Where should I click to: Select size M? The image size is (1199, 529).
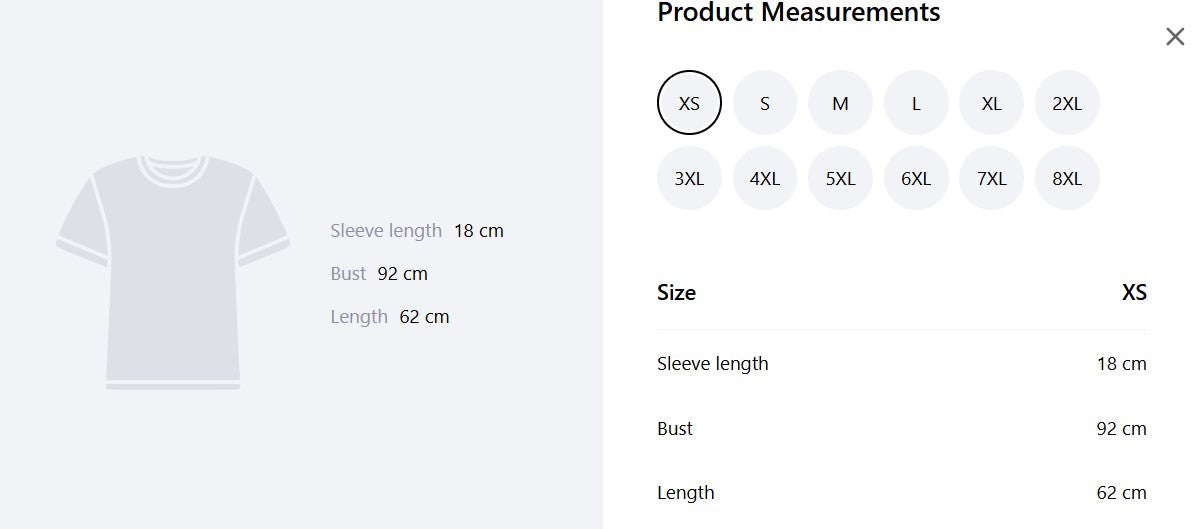[840, 102]
